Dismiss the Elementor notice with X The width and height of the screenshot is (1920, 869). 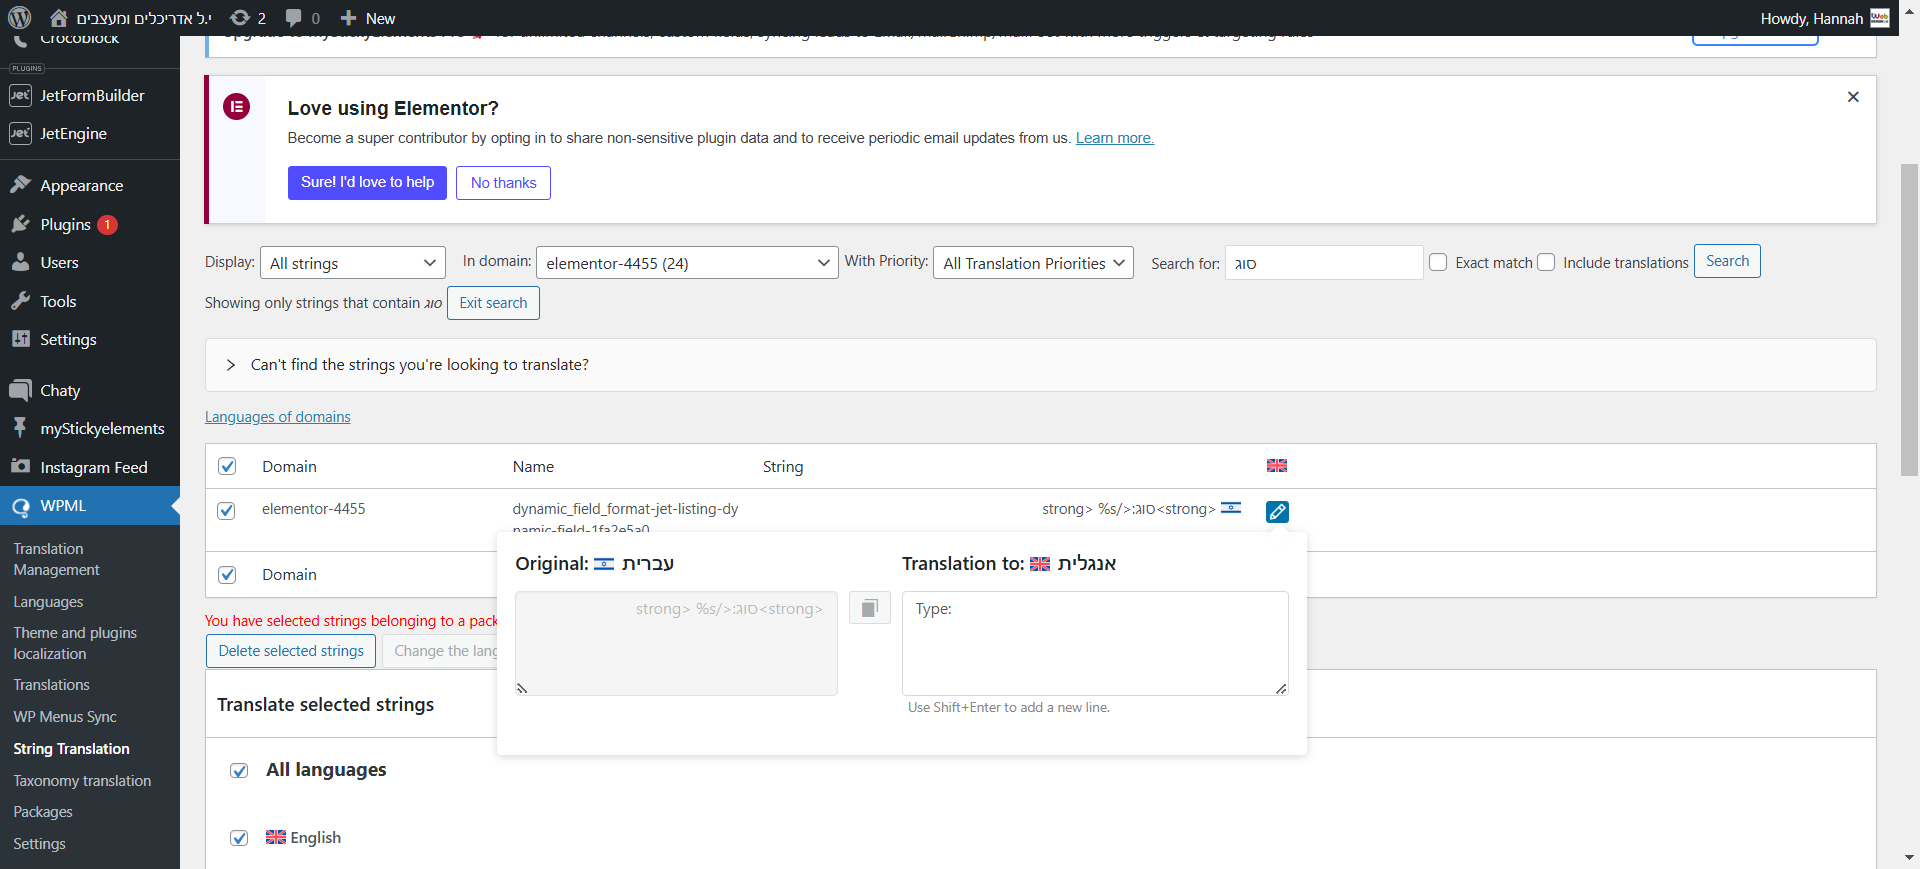pos(1853,97)
